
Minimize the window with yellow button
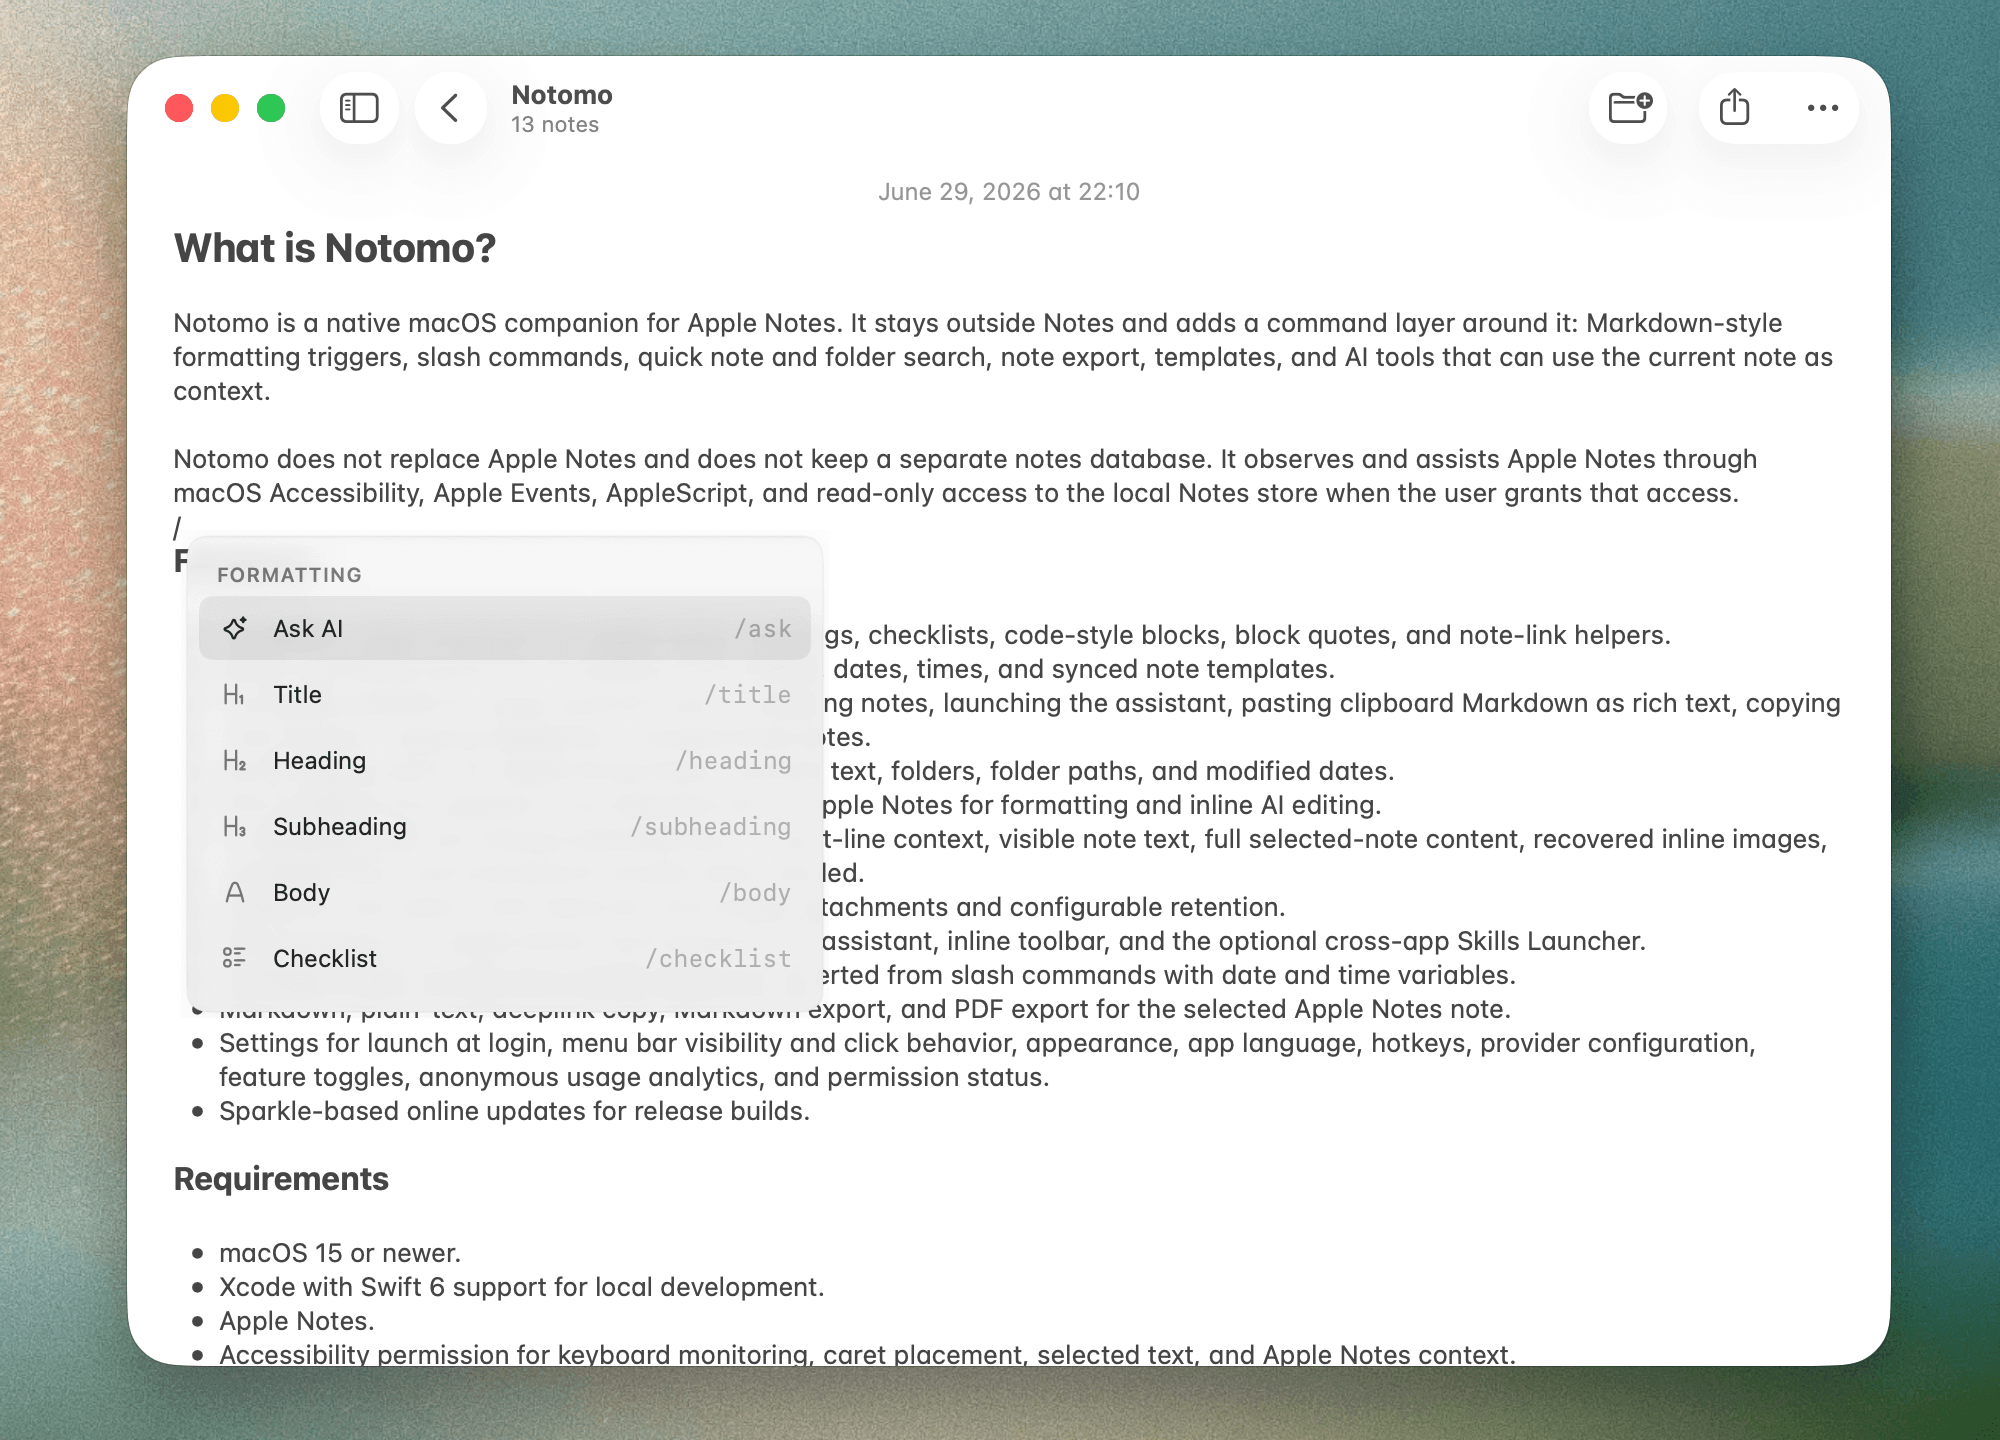(225, 108)
